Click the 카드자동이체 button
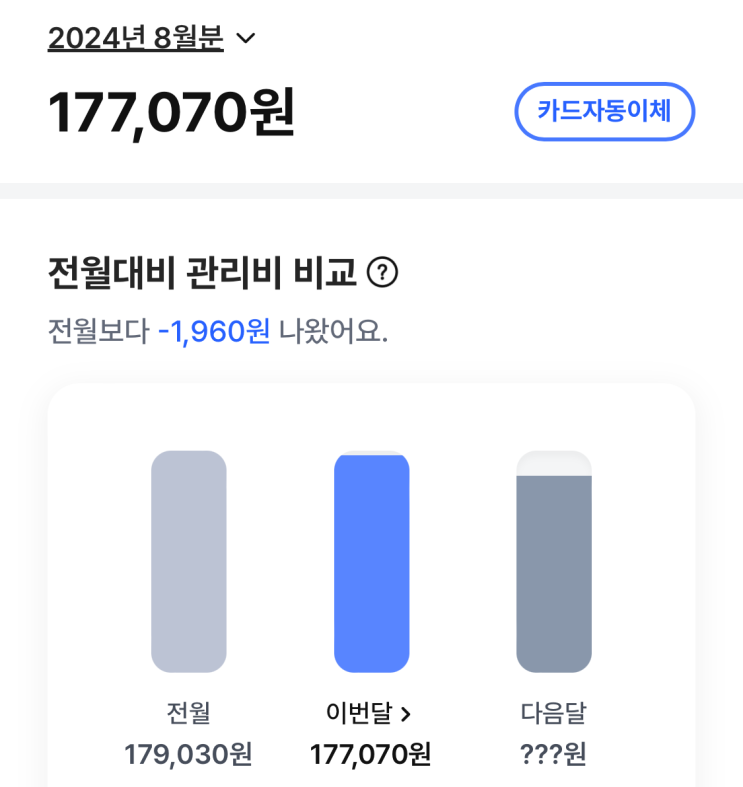743x787 pixels. (604, 111)
